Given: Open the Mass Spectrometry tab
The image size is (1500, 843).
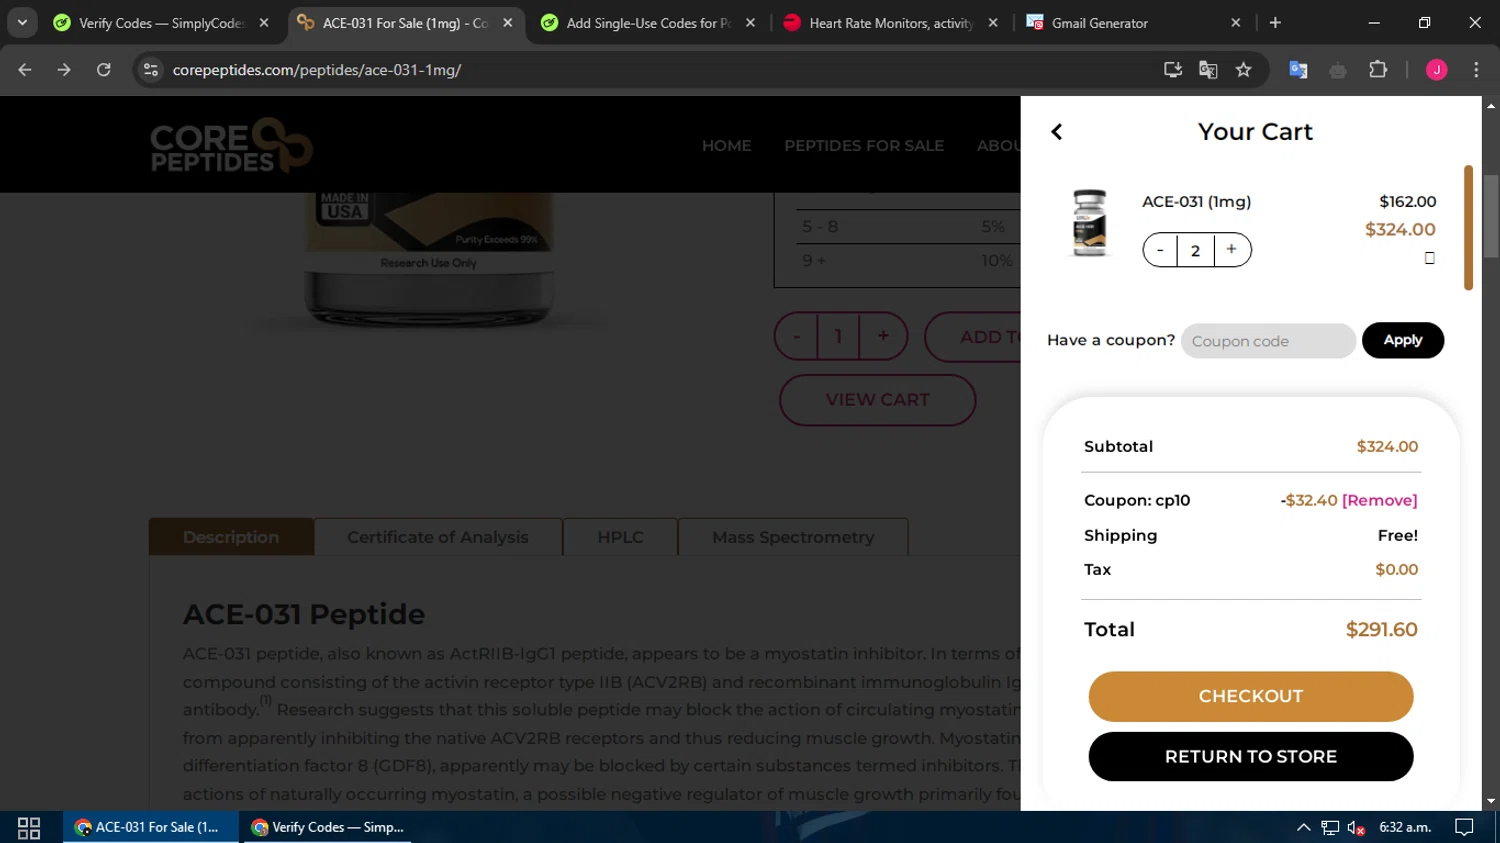Looking at the screenshot, I should [793, 537].
